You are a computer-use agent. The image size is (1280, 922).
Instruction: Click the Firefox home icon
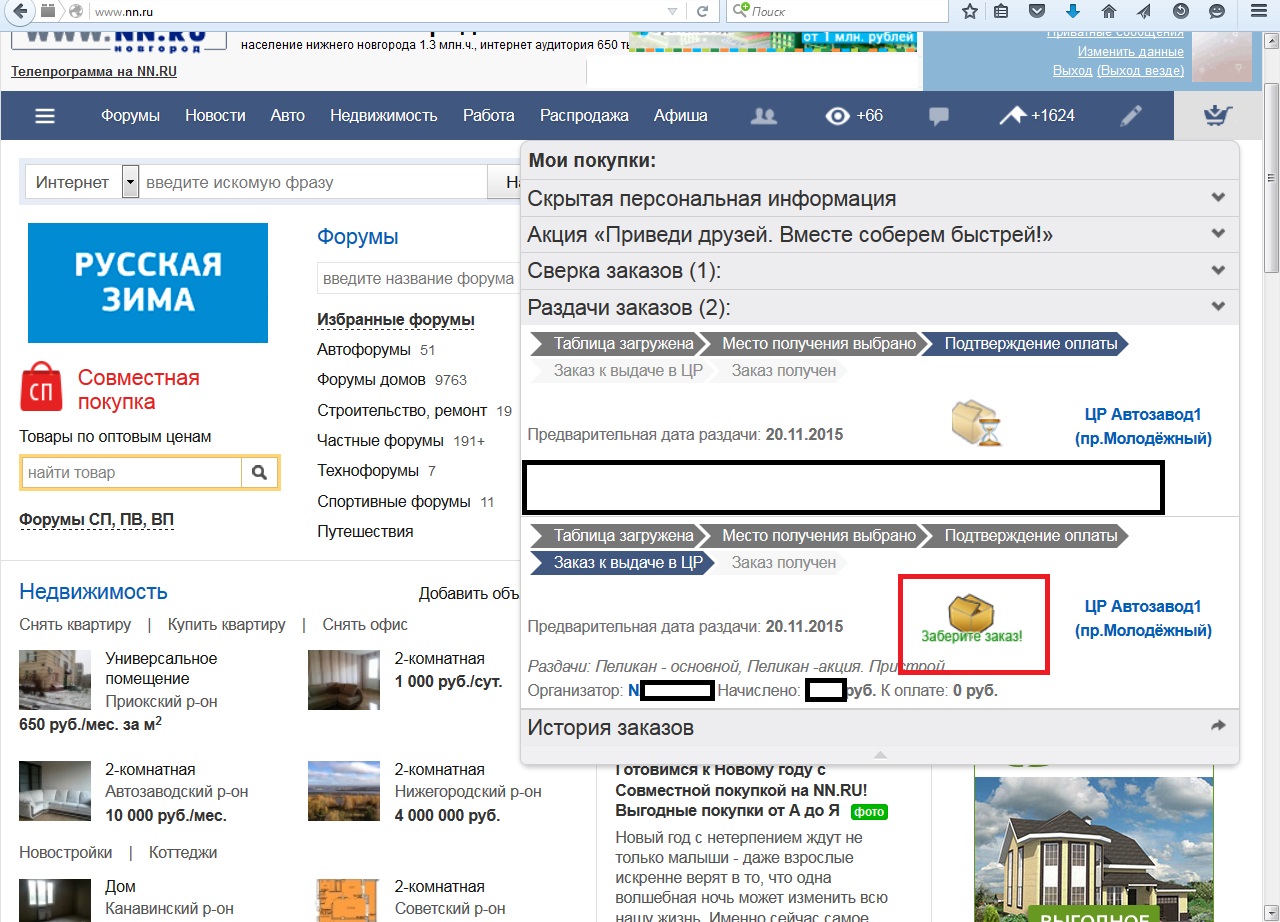point(1108,11)
